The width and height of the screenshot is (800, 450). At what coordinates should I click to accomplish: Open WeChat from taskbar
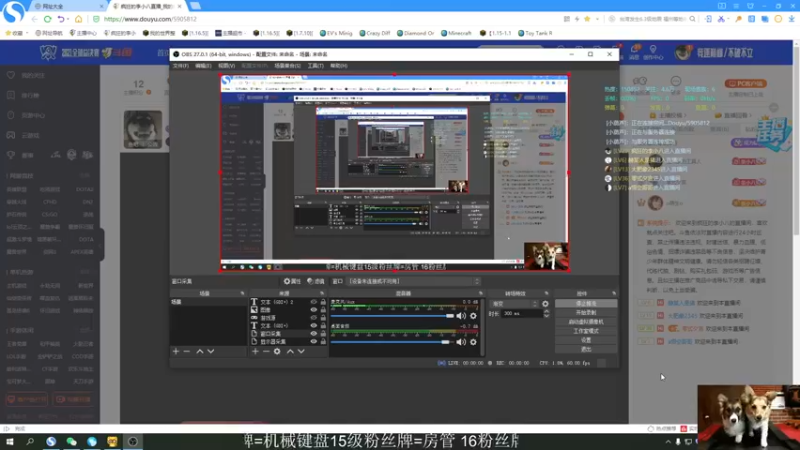click(x=71, y=441)
